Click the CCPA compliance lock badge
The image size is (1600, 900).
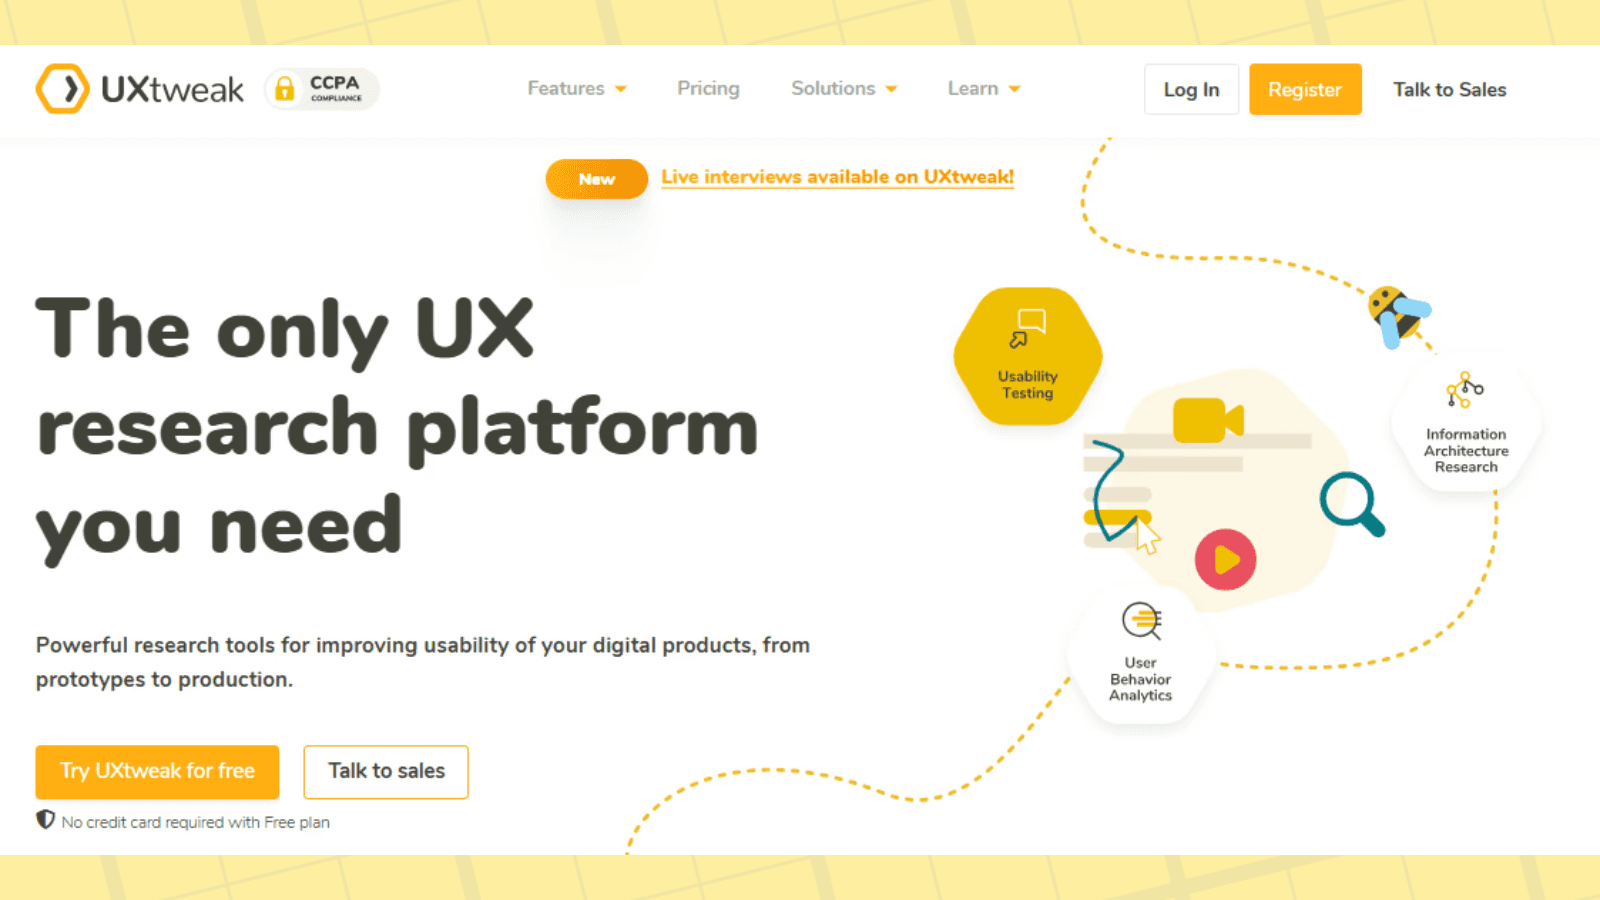point(322,89)
